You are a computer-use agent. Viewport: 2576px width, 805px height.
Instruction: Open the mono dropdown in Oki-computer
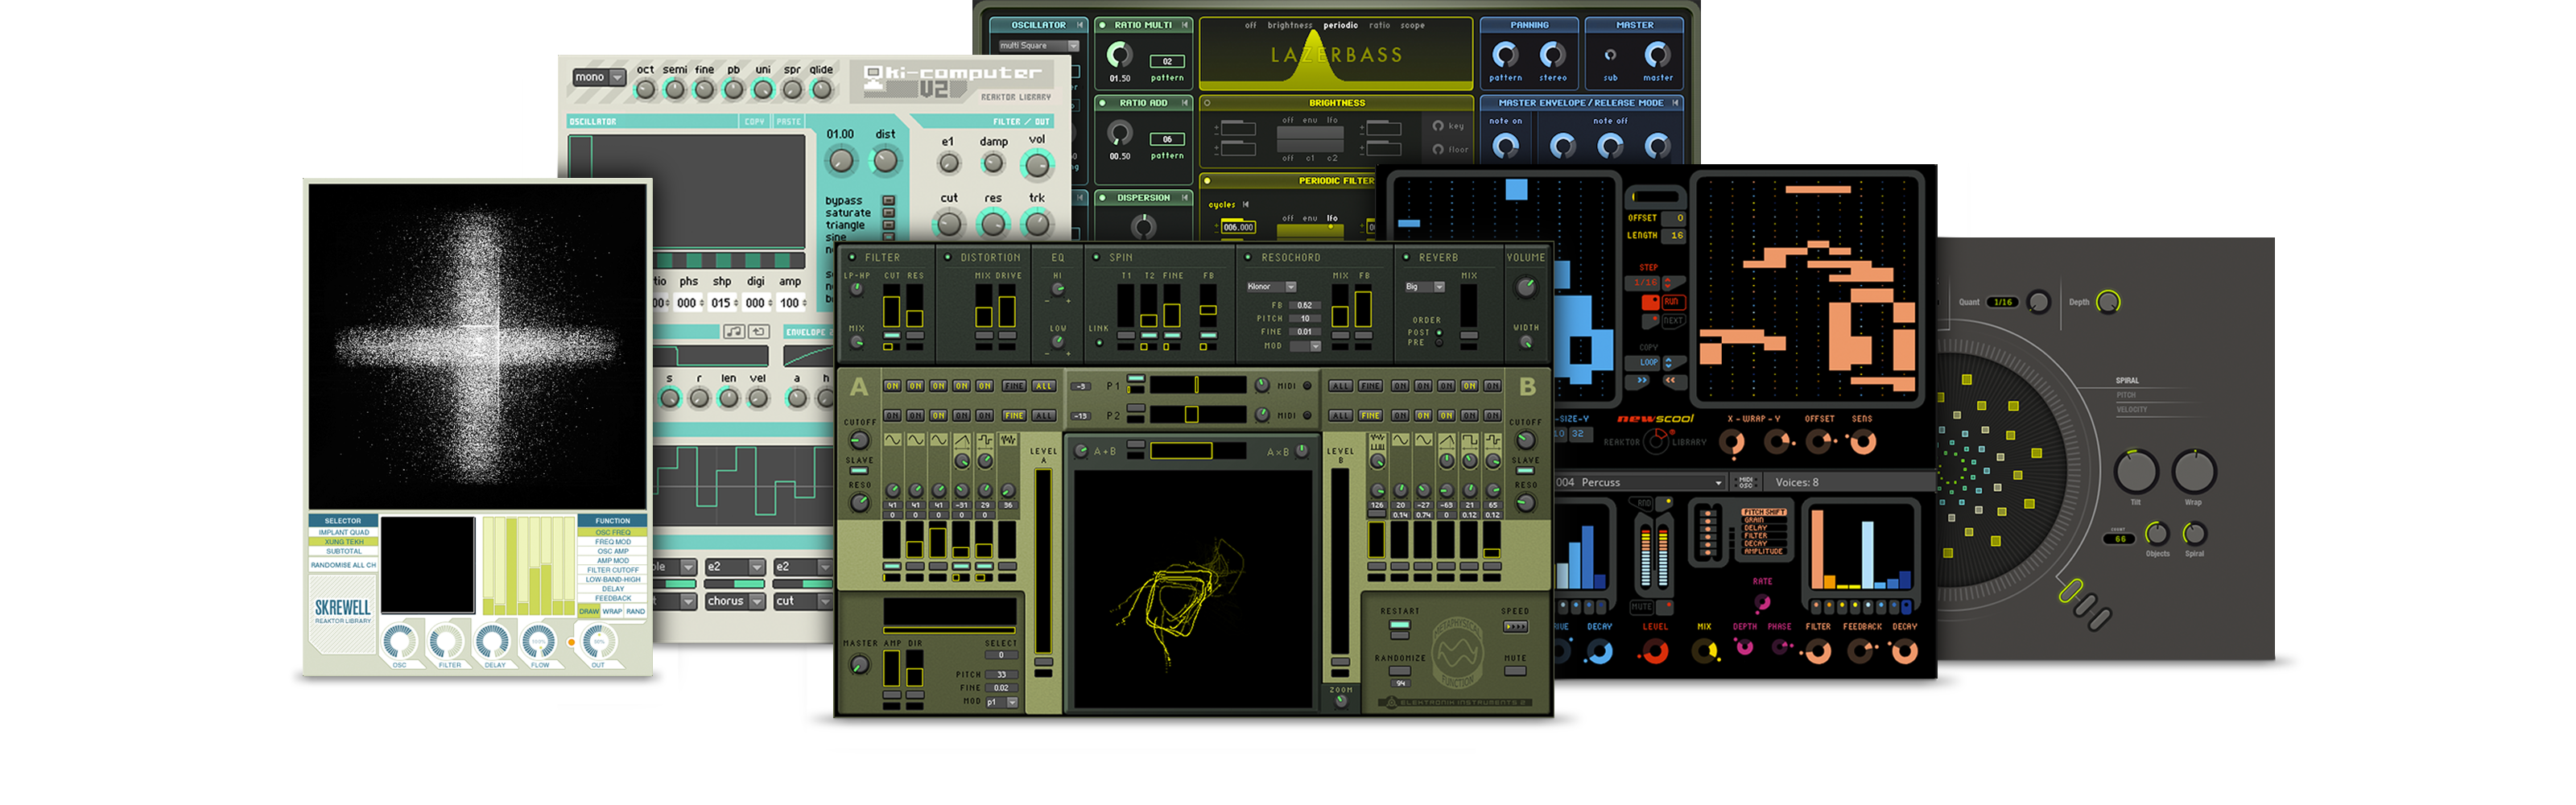coord(599,77)
